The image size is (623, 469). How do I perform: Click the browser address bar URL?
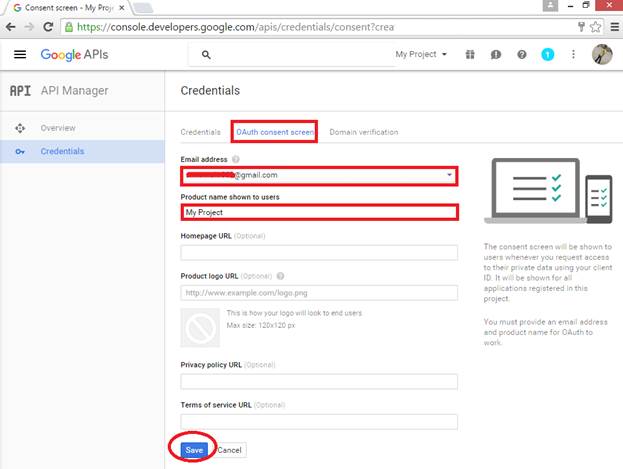pos(235,27)
